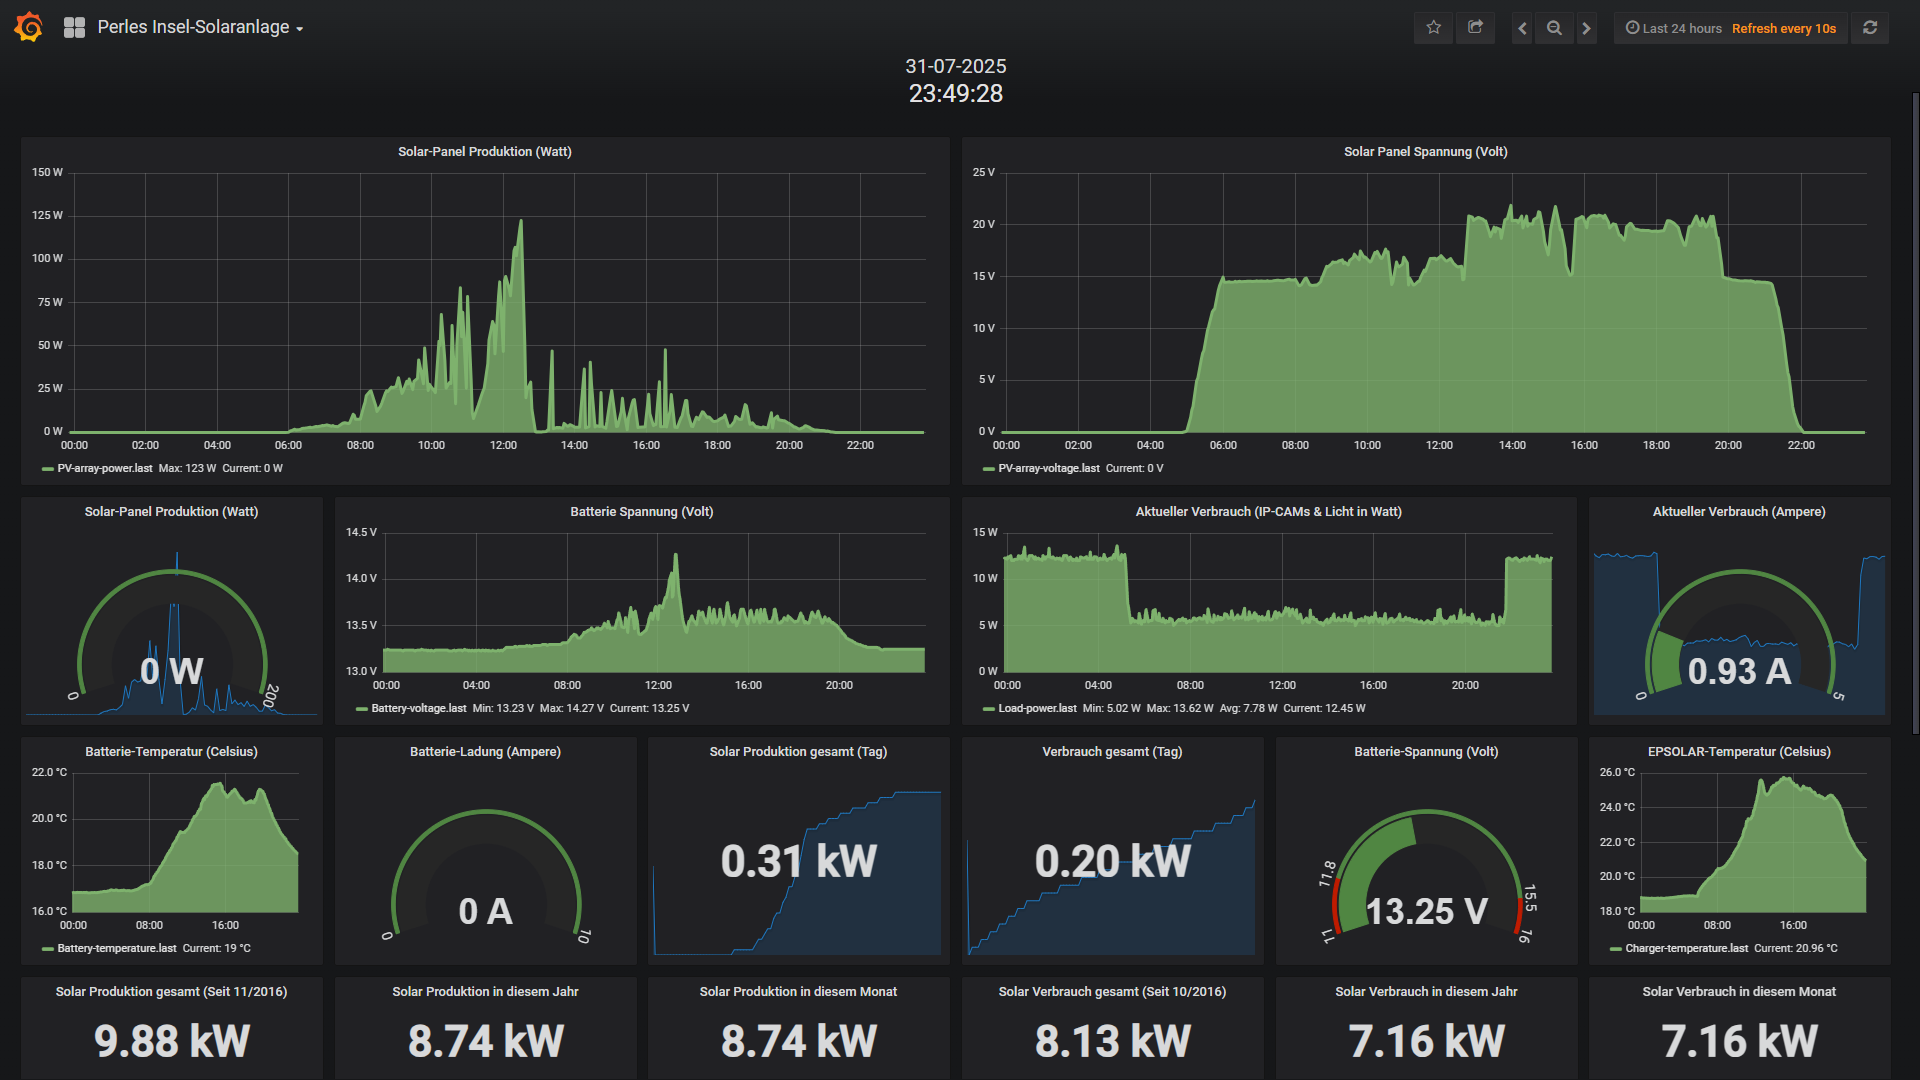Click the refresh dashboard icon
1920x1080 pixels.
click(x=1869, y=28)
